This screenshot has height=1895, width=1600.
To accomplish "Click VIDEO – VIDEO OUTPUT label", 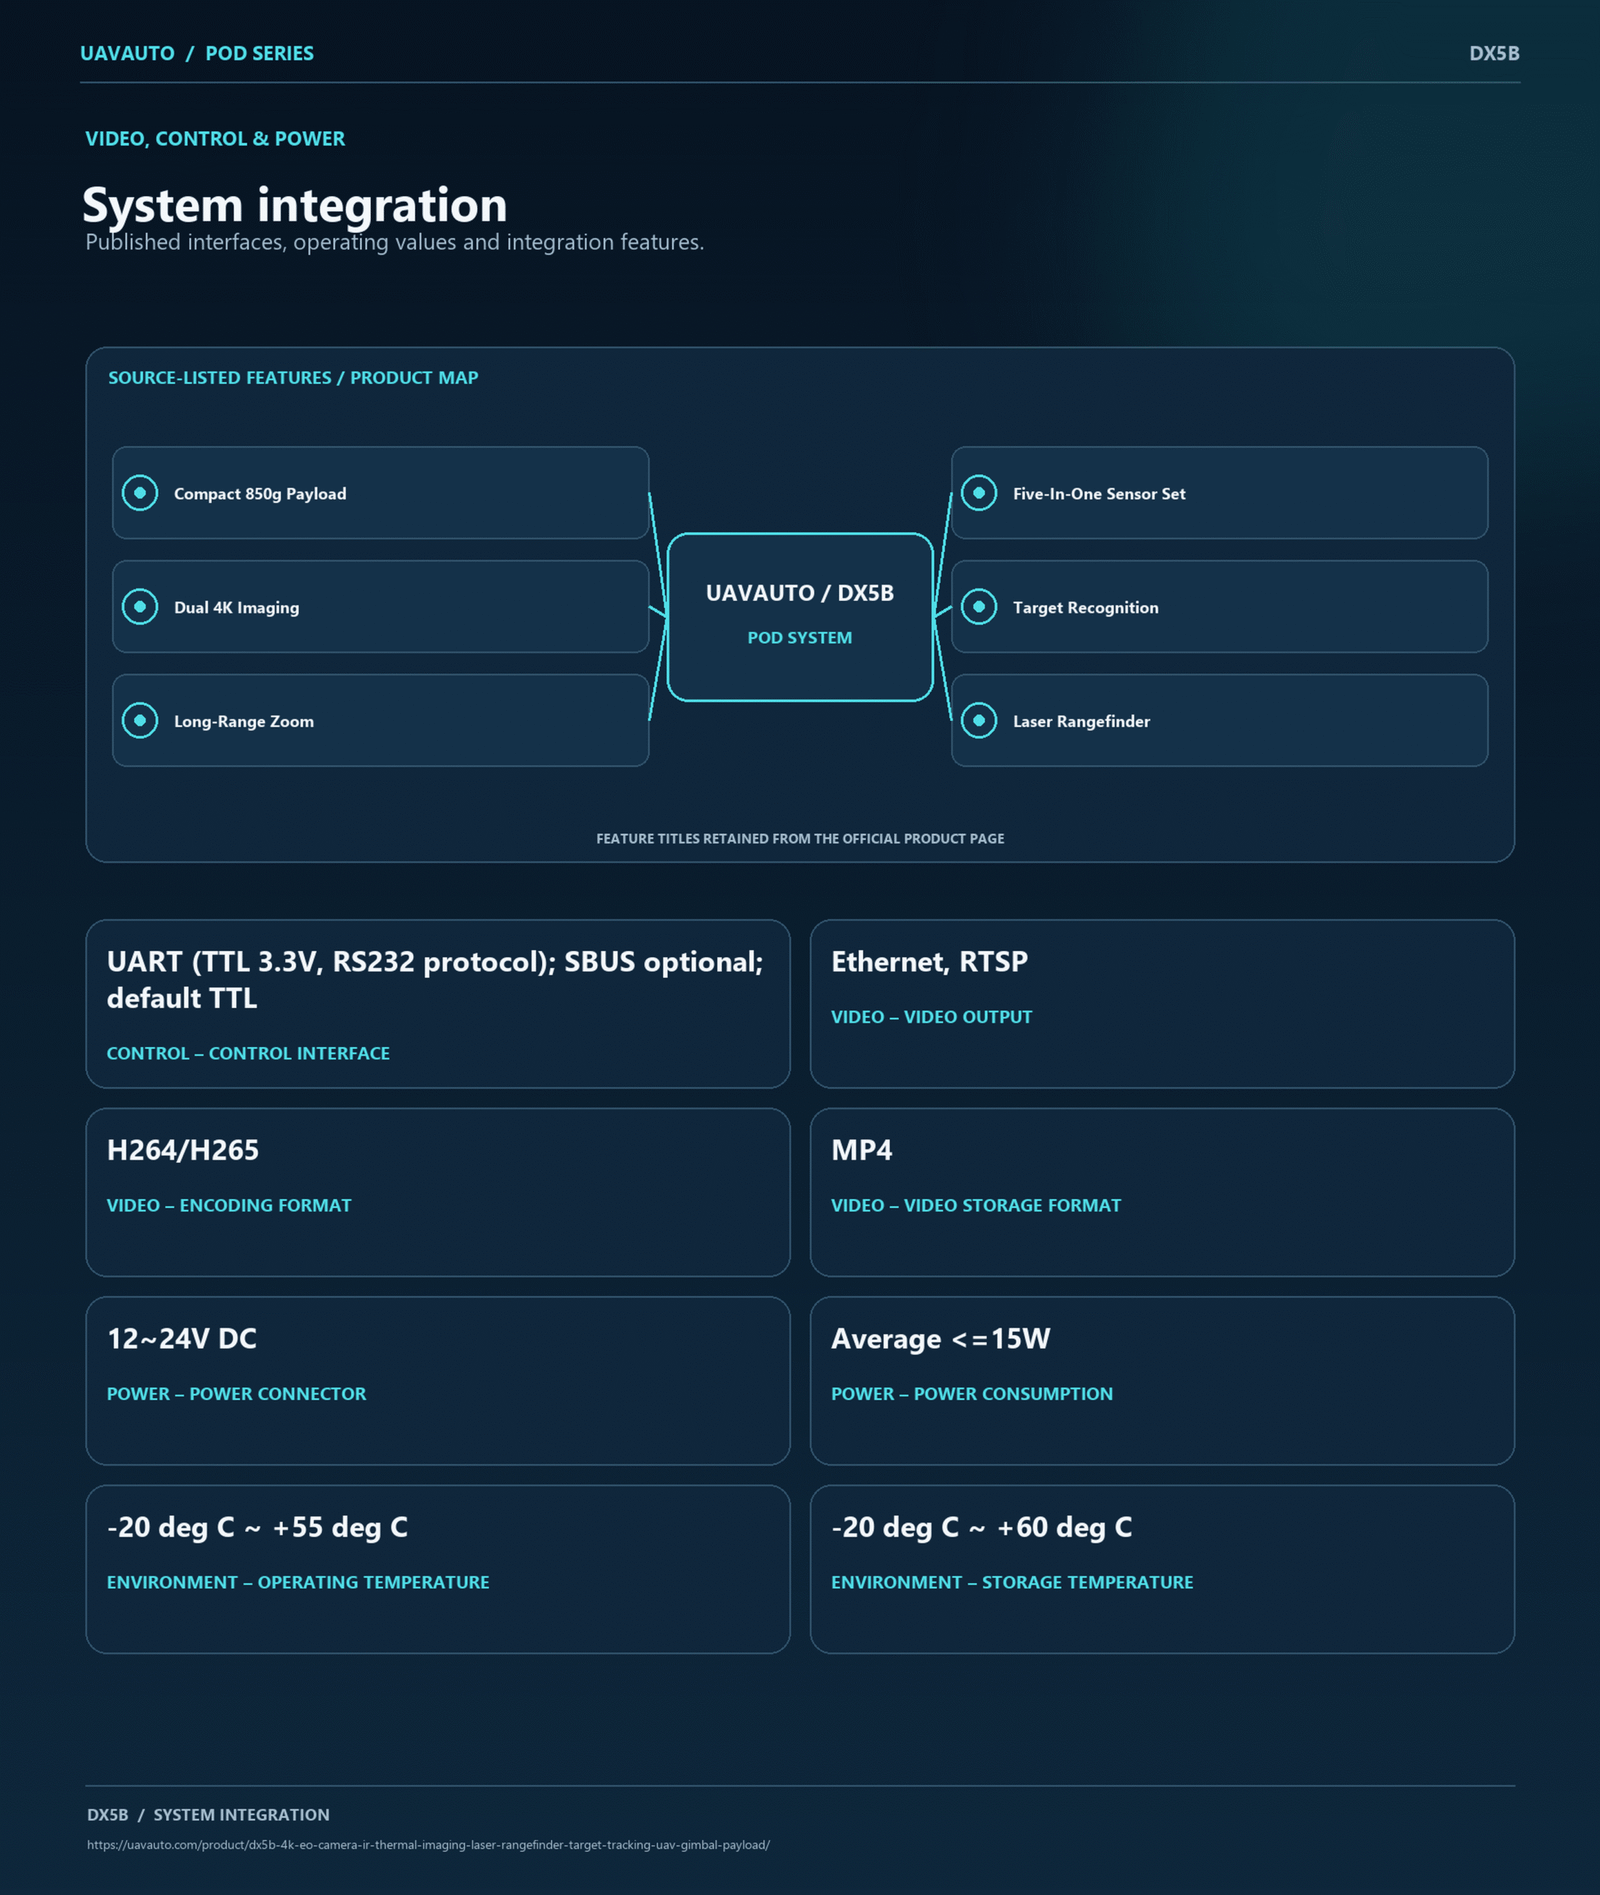I will pos(931,1017).
